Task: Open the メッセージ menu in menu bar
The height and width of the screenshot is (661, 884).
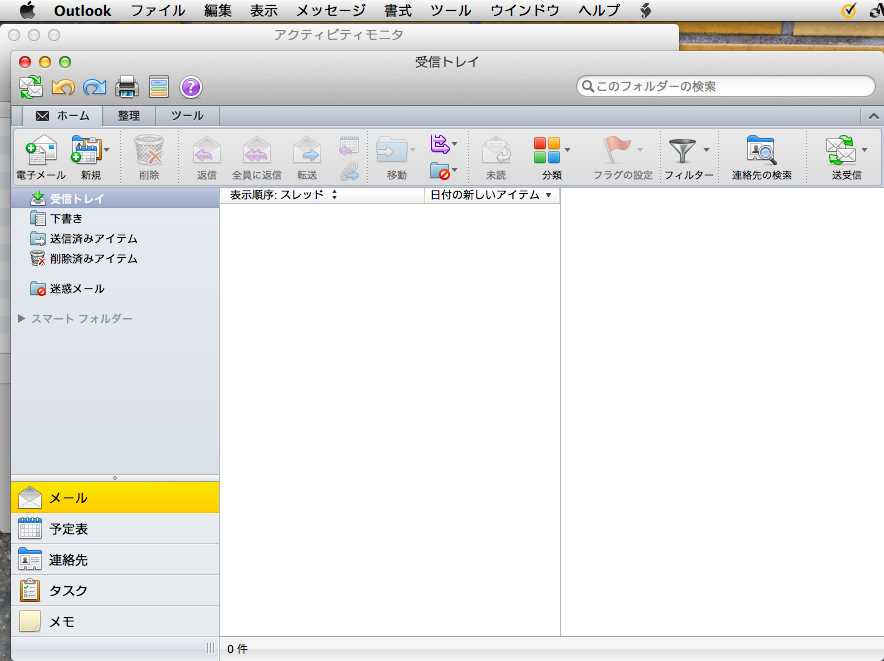Action: click(331, 11)
